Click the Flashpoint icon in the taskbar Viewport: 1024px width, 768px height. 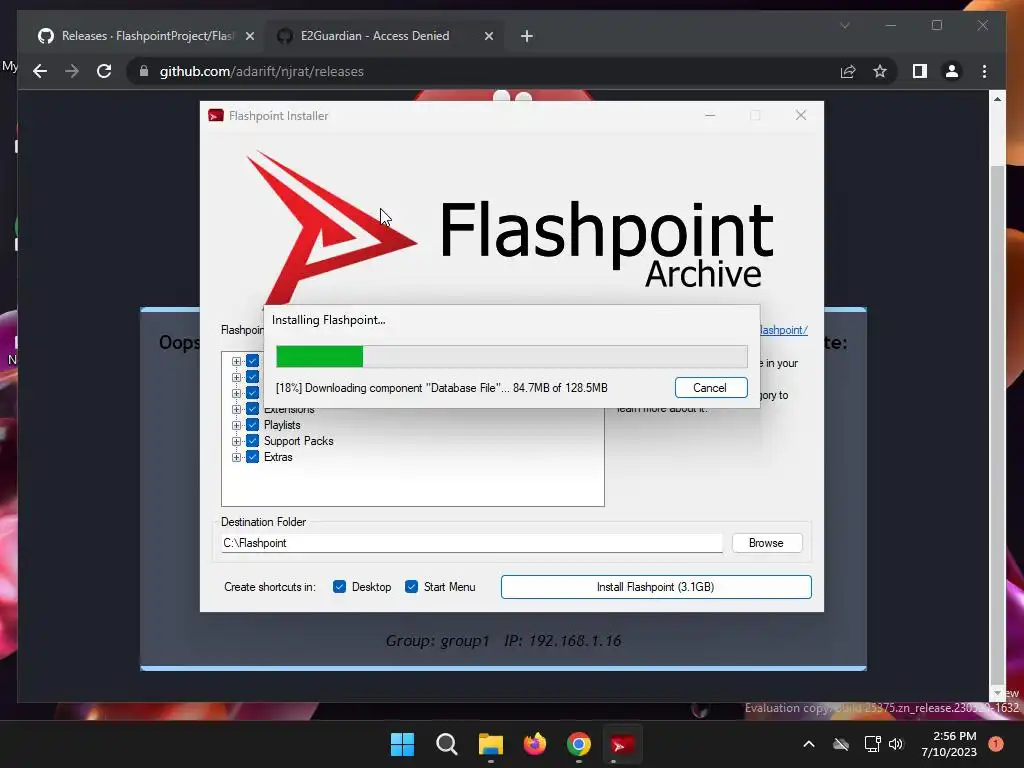[x=622, y=744]
